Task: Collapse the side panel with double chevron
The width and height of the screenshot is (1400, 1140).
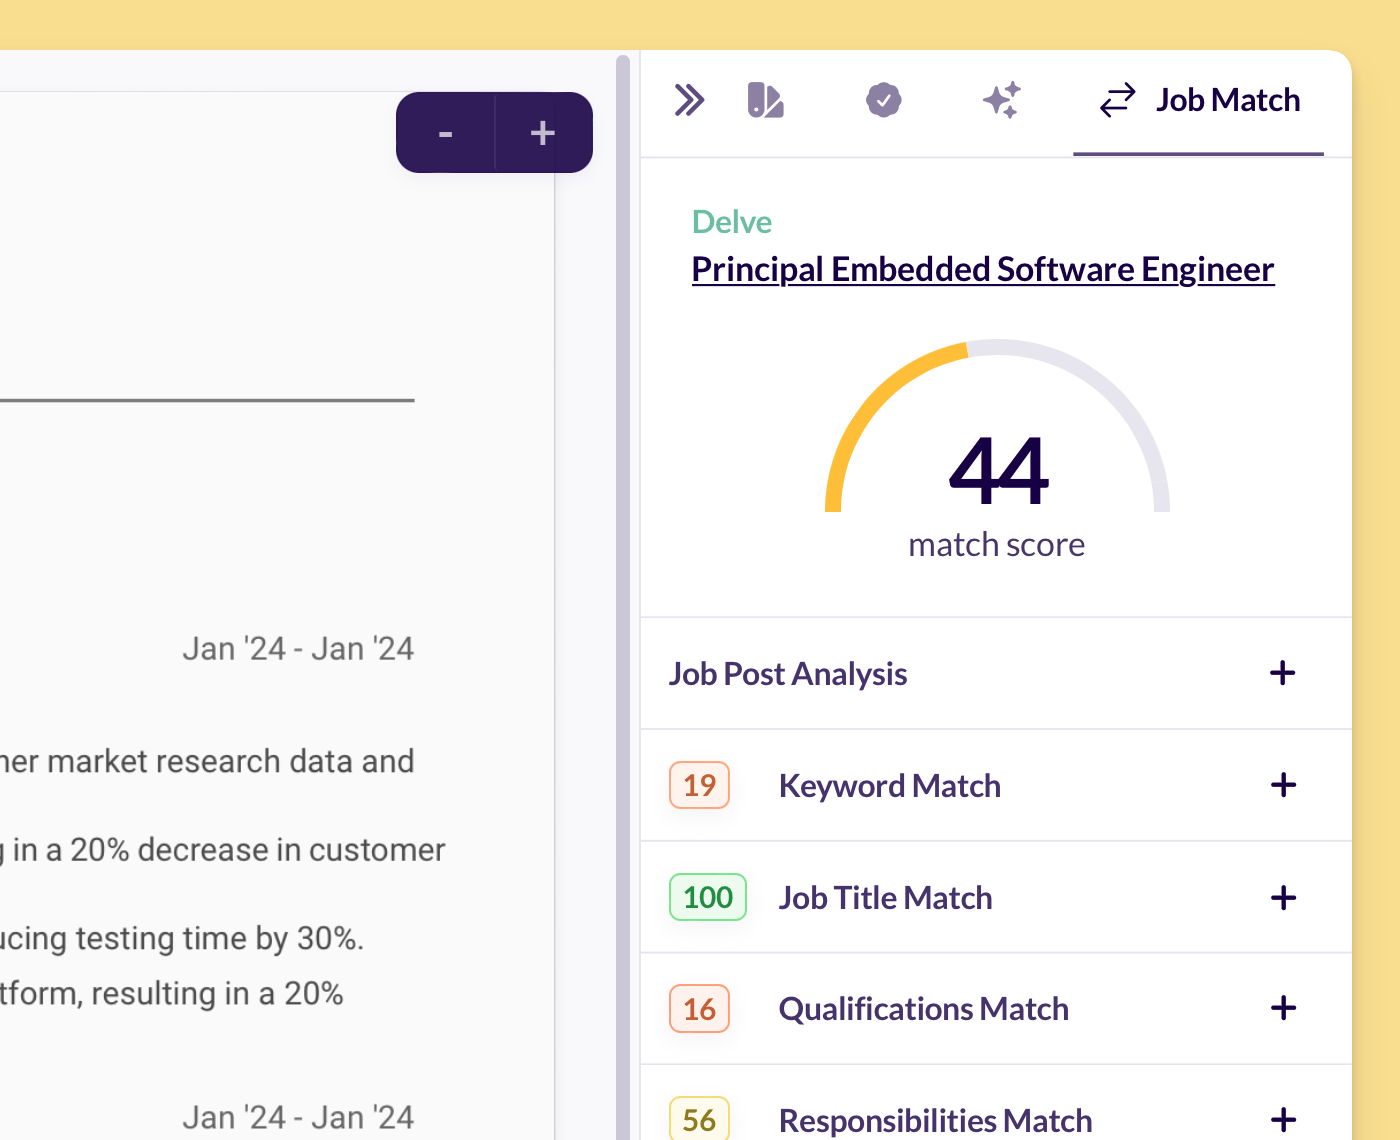Action: 689,100
